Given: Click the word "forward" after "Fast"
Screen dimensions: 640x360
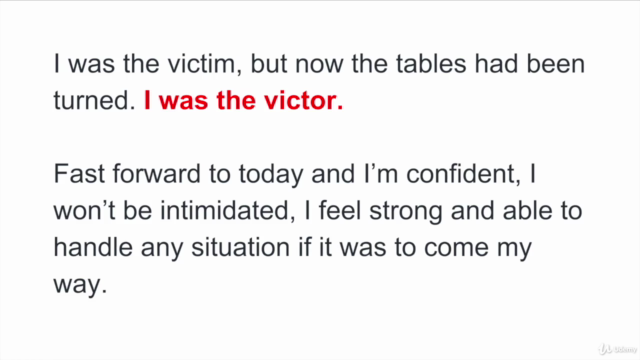Looking at the screenshot, I should (x=157, y=173).
